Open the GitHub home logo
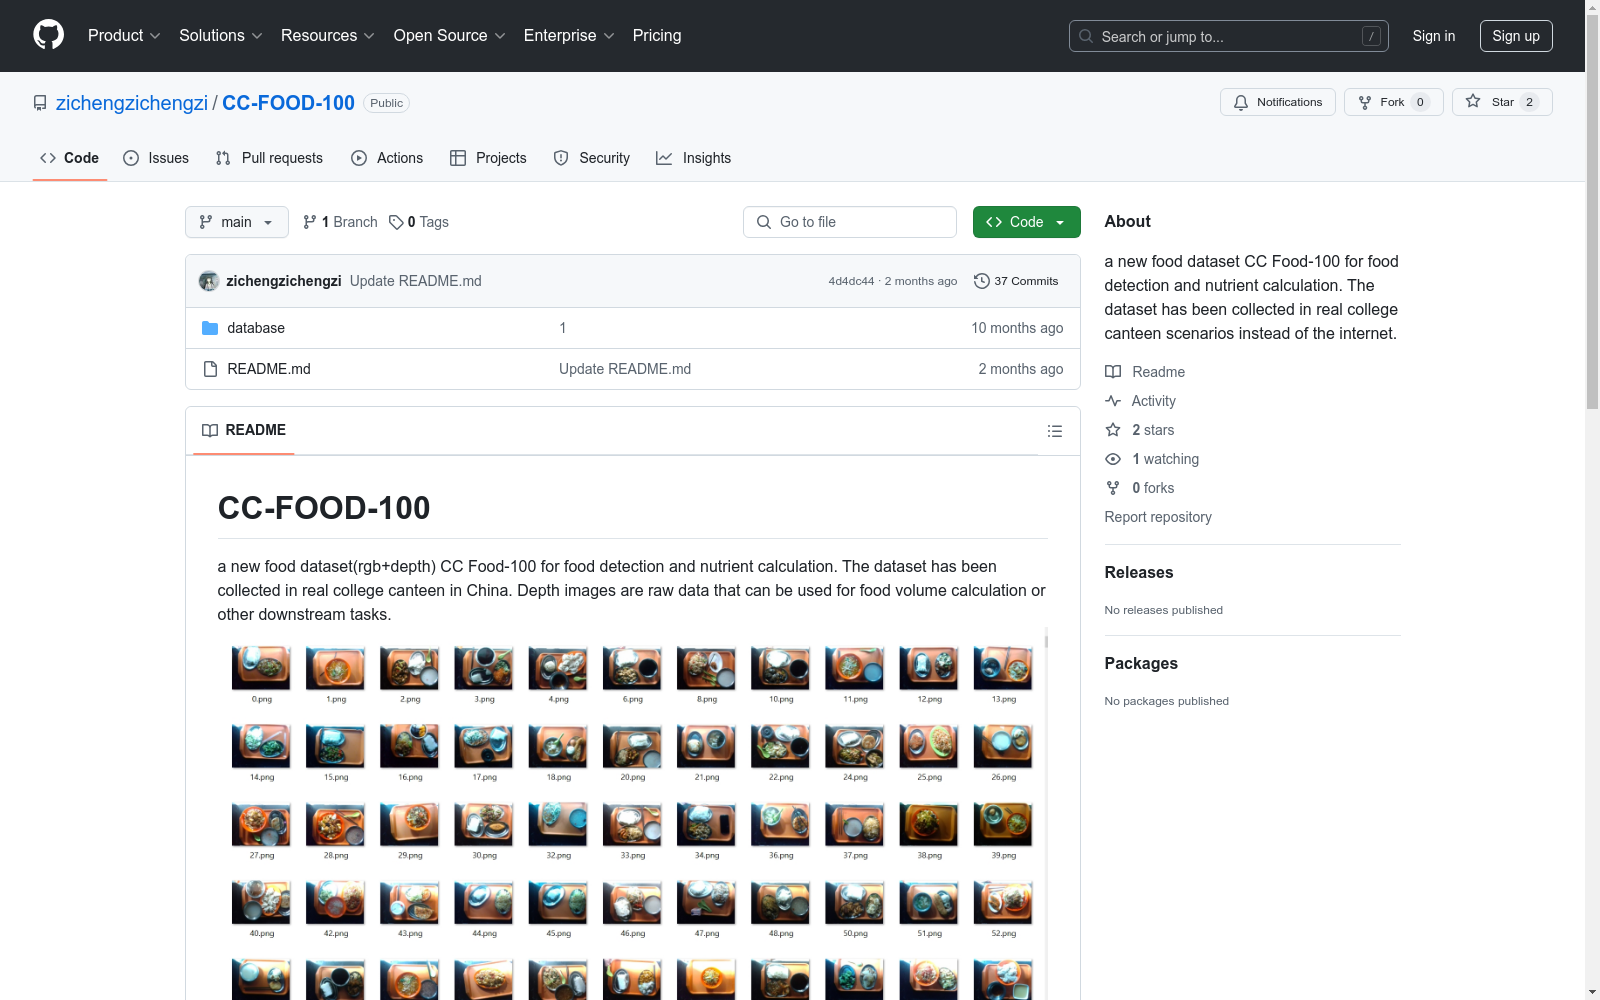 point(48,35)
